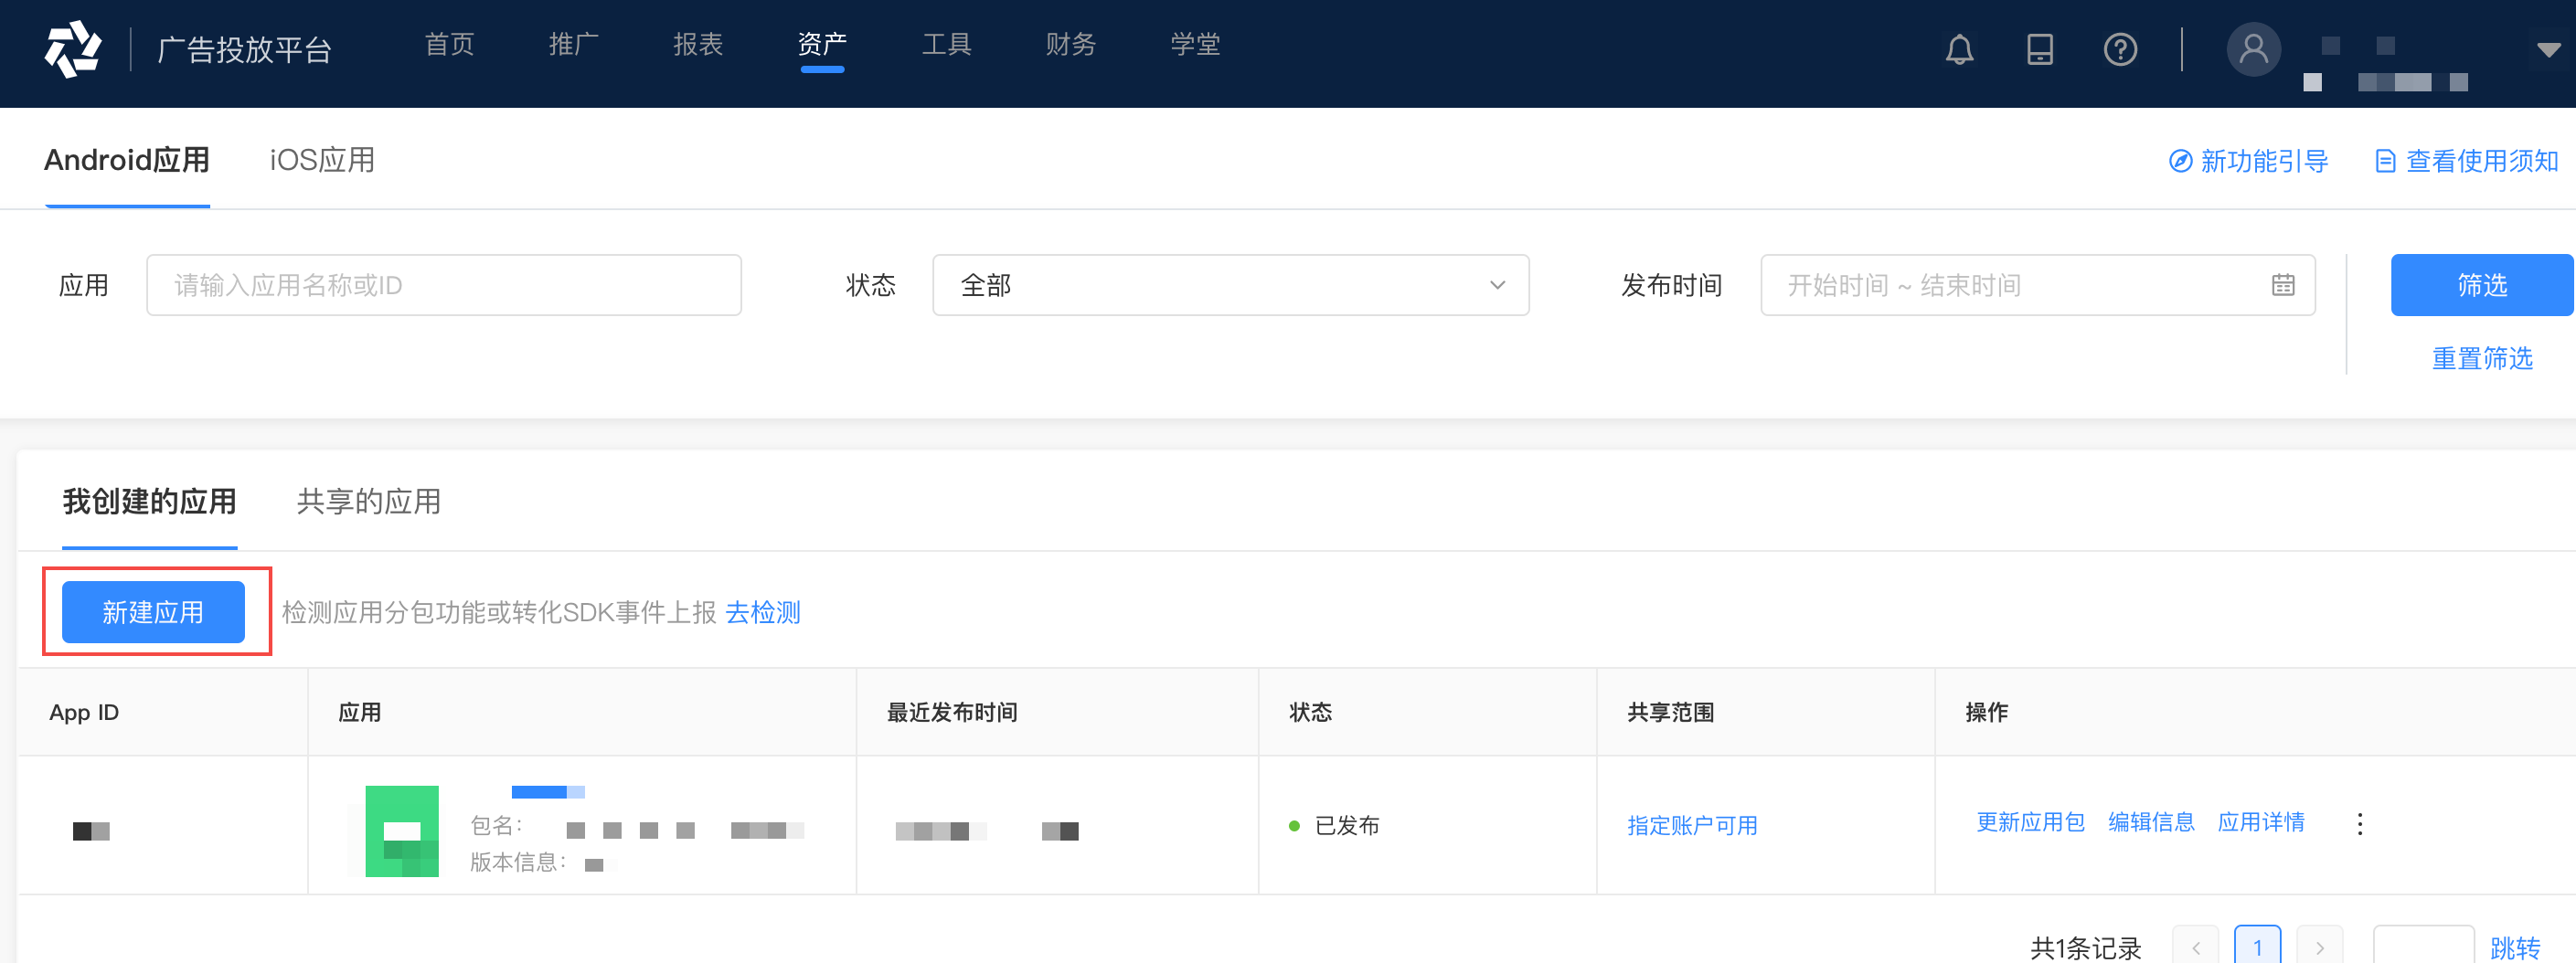The width and height of the screenshot is (2576, 963).
Task: Open 应用详情 for the listed app
Action: tap(2262, 822)
